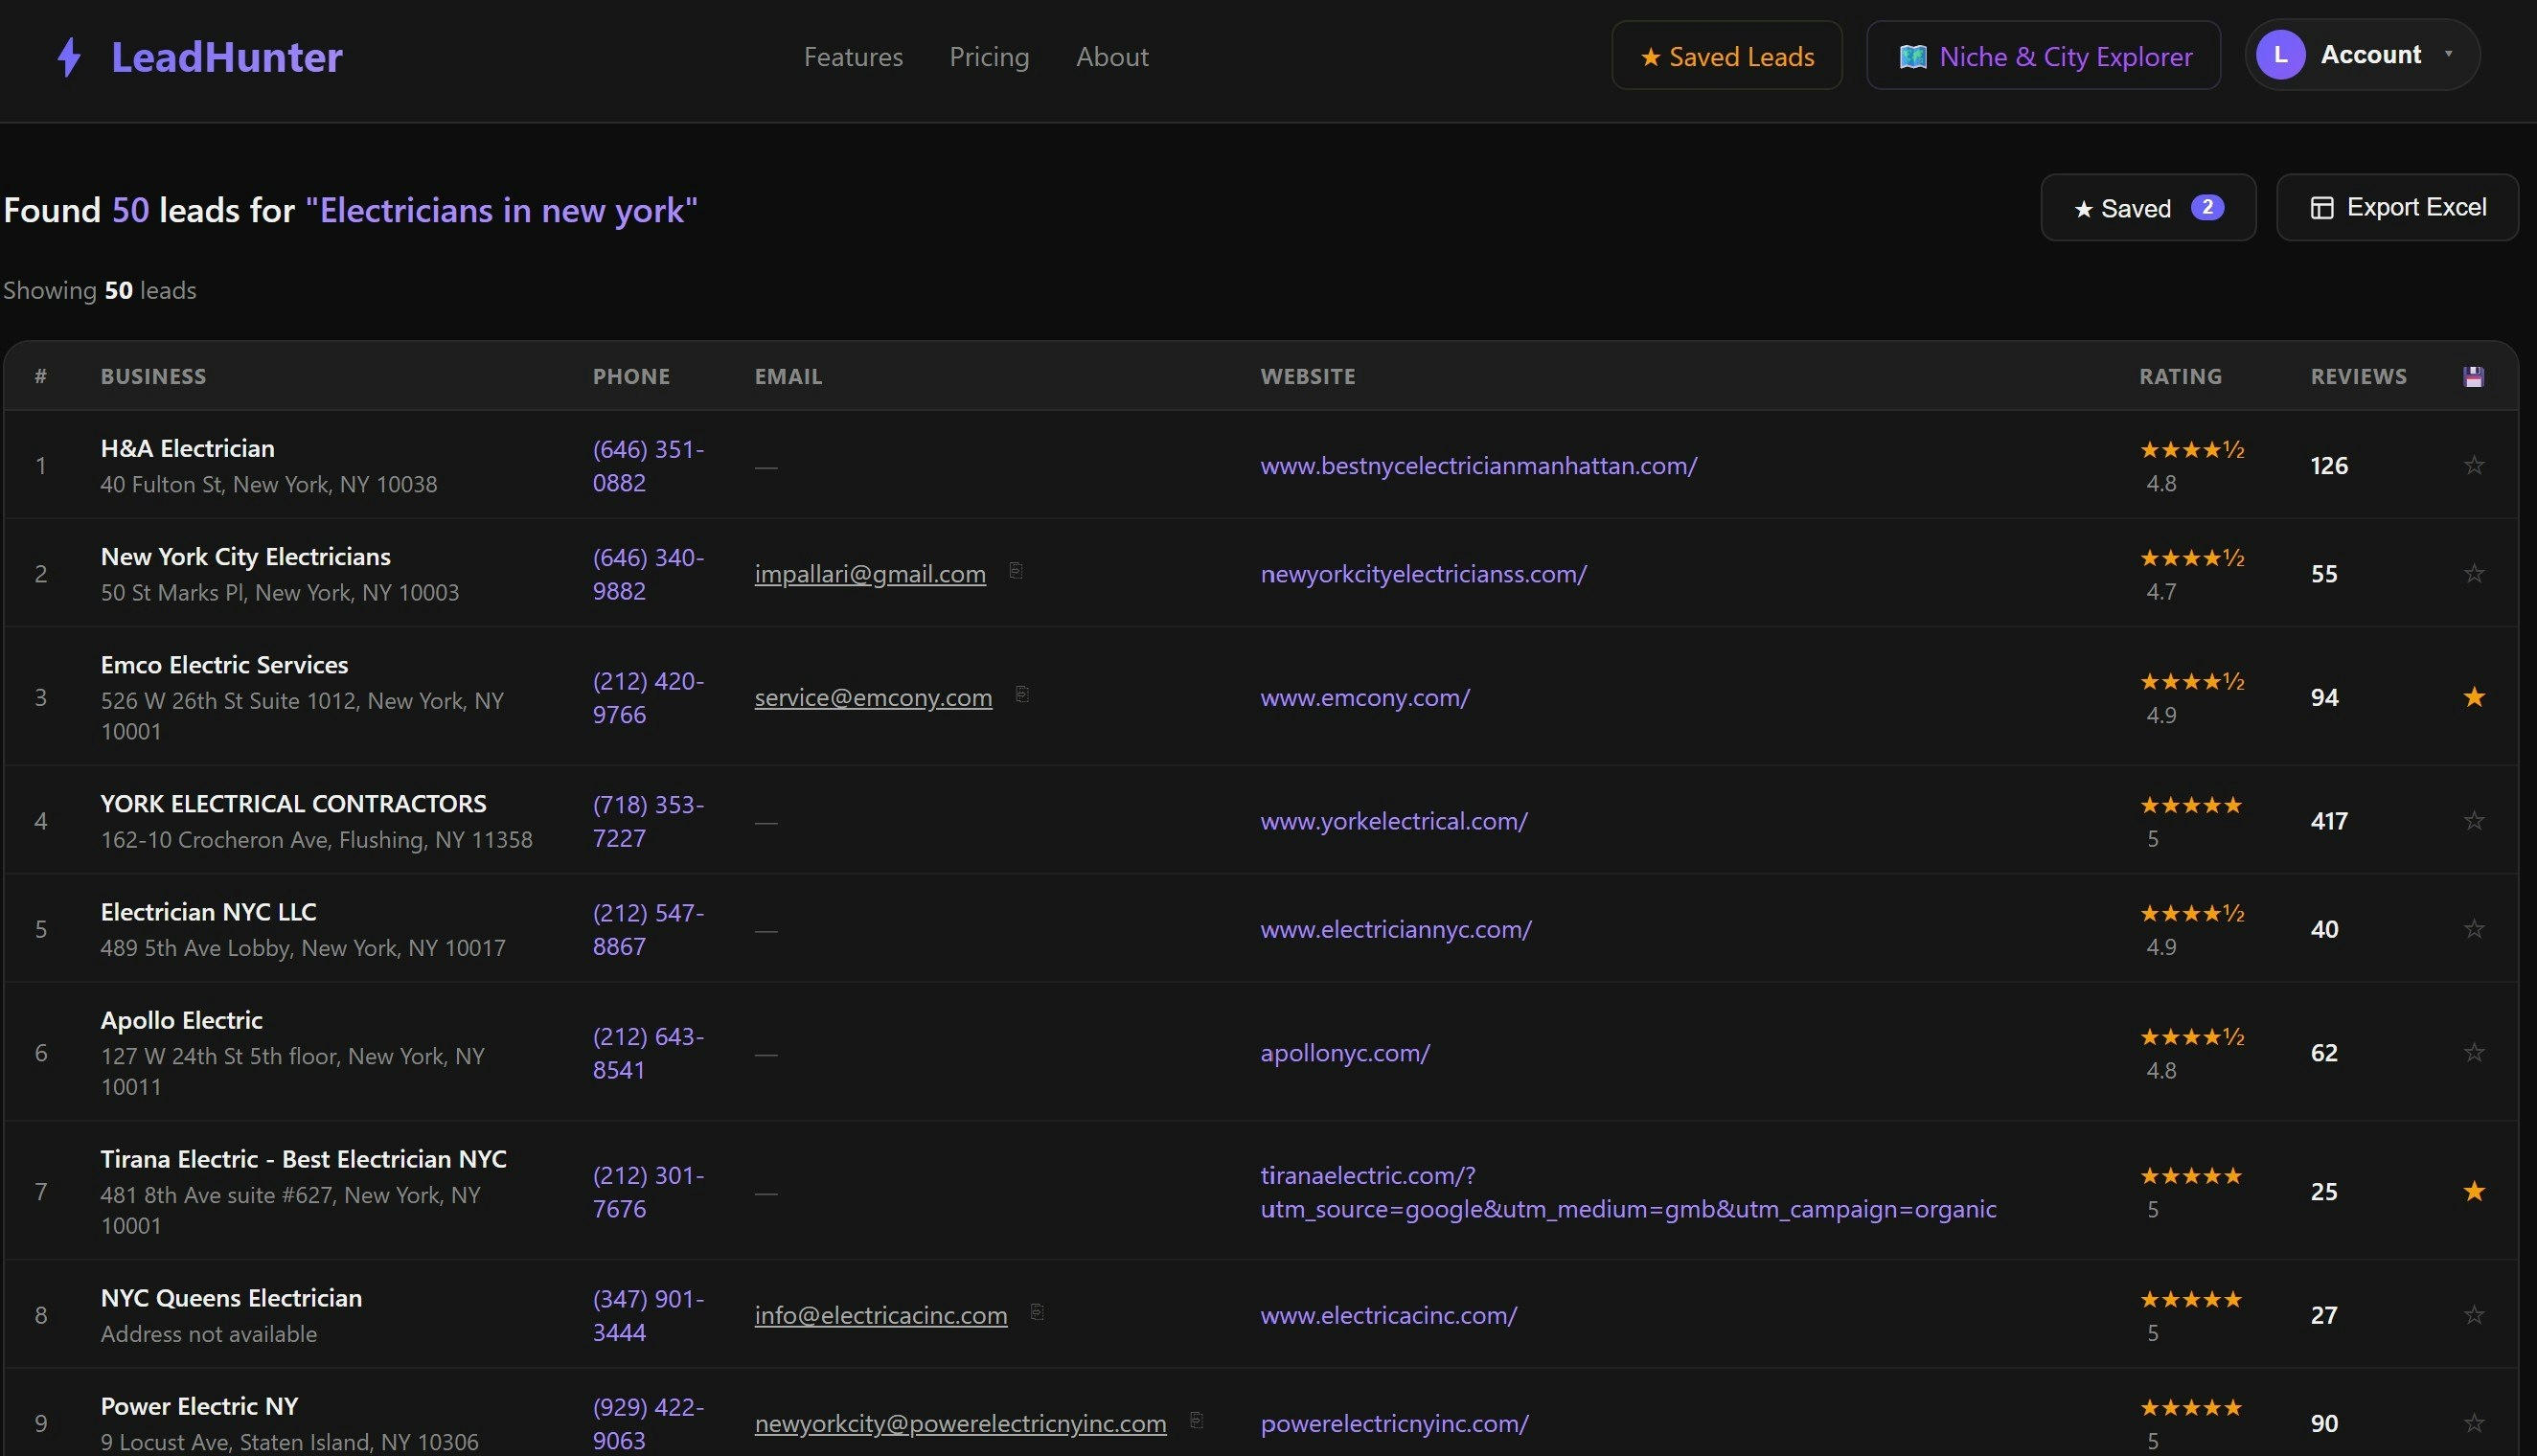Screen dimensions: 2537x1456
Task: Go to the Pricing page
Action: pyautogui.click(x=989, y=57)
